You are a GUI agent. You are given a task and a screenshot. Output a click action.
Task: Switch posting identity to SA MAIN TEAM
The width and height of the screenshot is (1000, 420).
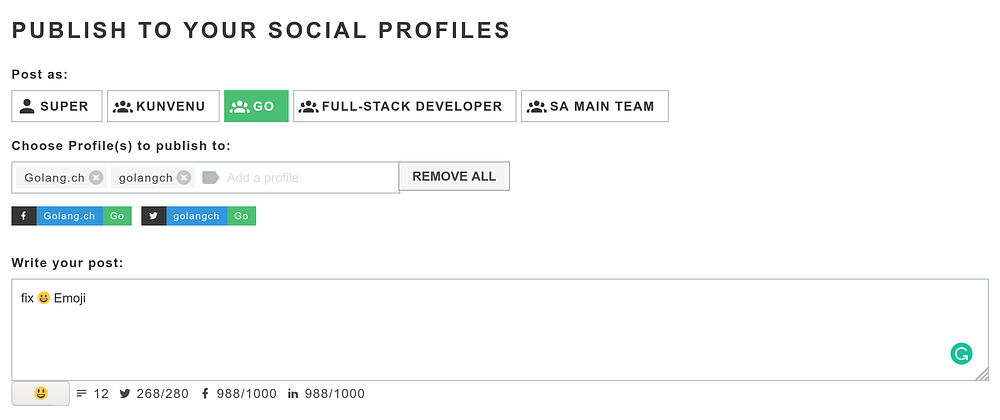[x=594, y=106]
